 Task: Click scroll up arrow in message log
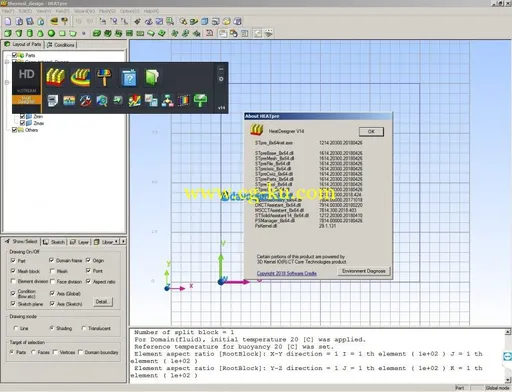click(508, 332)
